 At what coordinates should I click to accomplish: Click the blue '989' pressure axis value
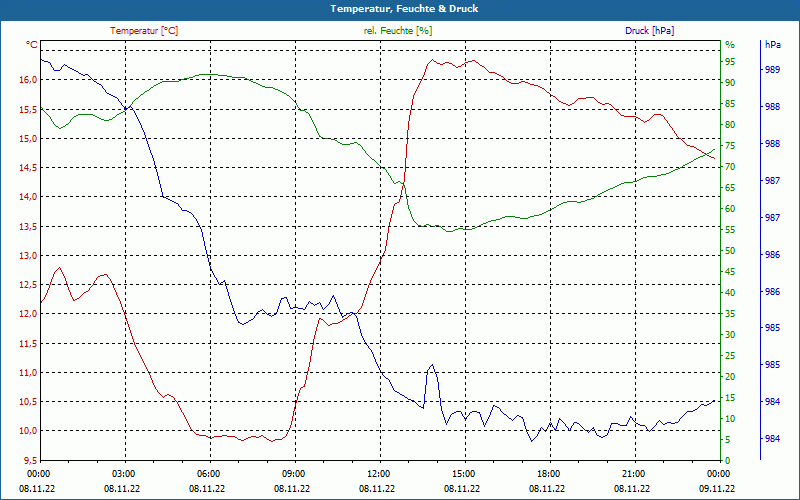772,69
